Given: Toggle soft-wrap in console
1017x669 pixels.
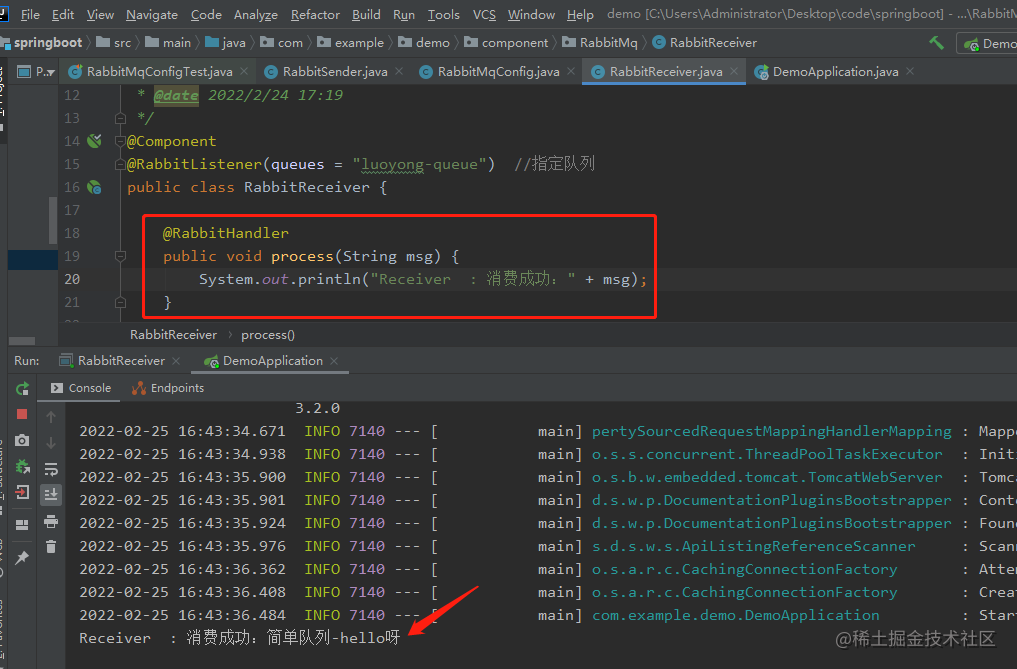Looking at the screenshot, I should coord(51,469).
